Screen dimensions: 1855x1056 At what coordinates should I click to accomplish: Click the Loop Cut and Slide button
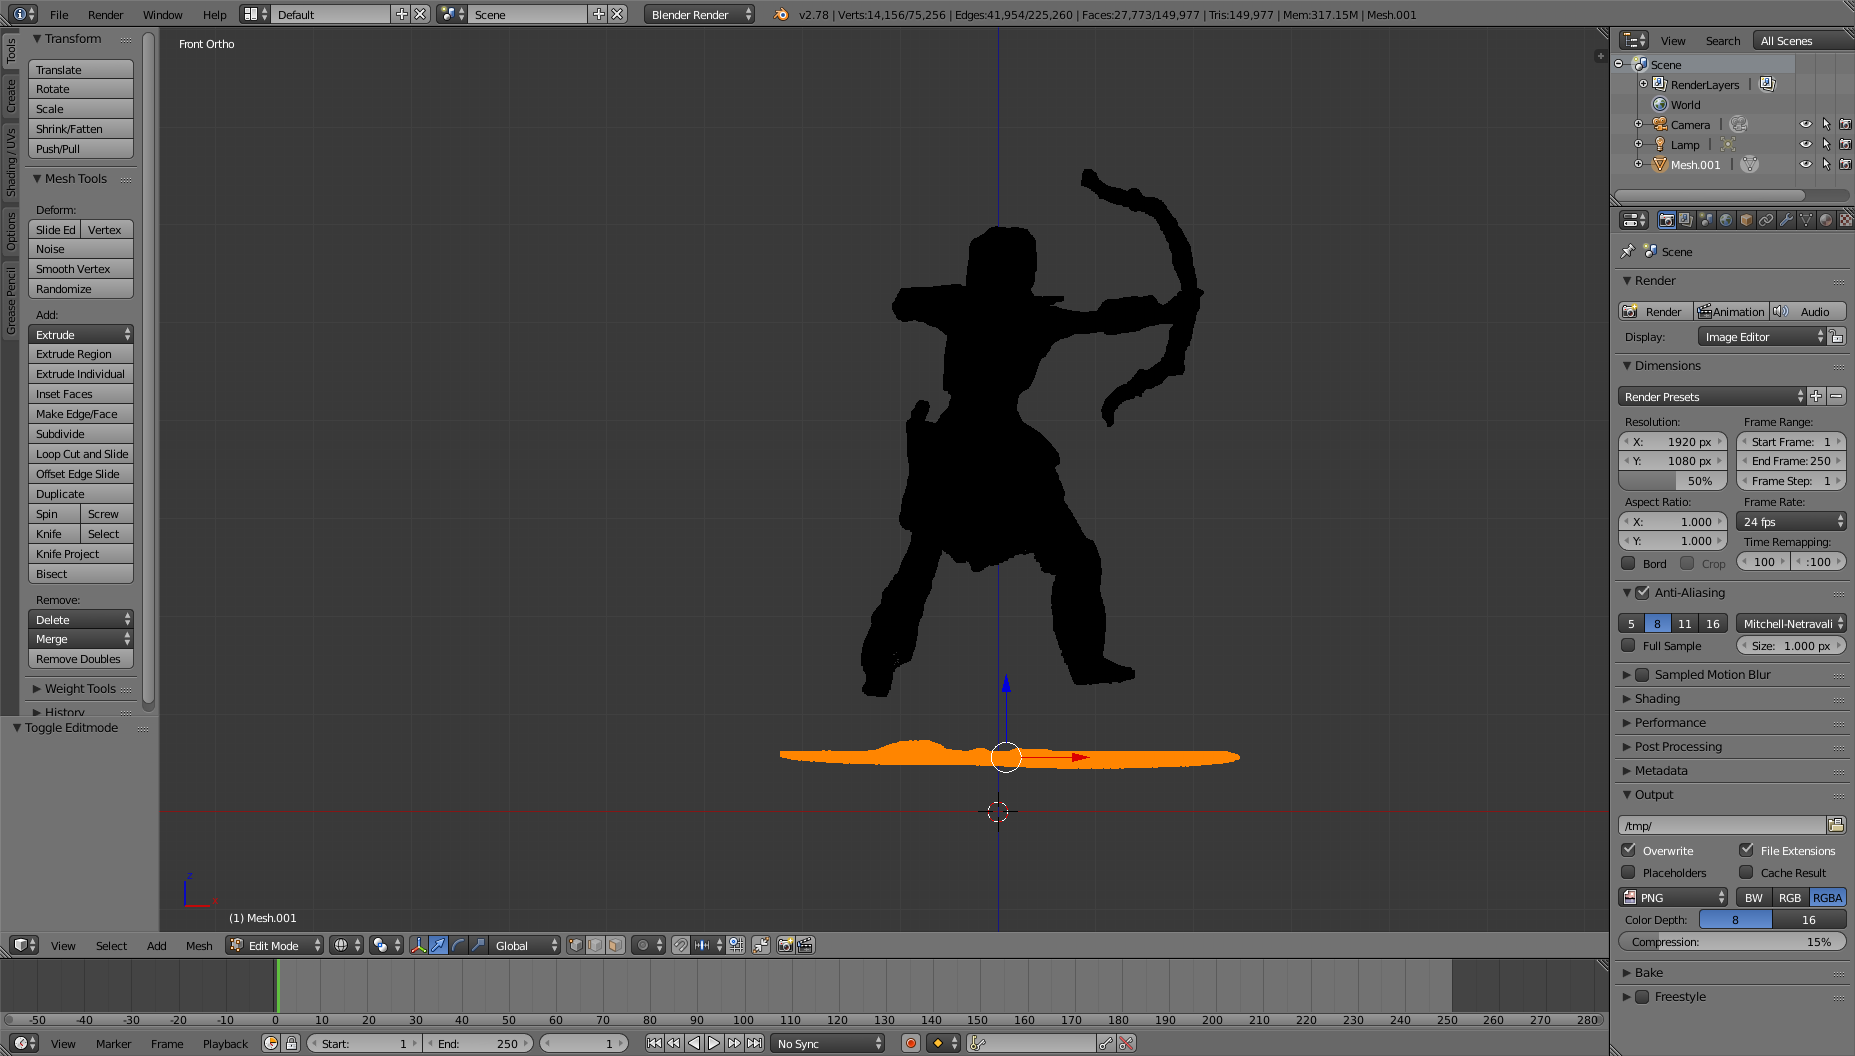click(81, 454)
